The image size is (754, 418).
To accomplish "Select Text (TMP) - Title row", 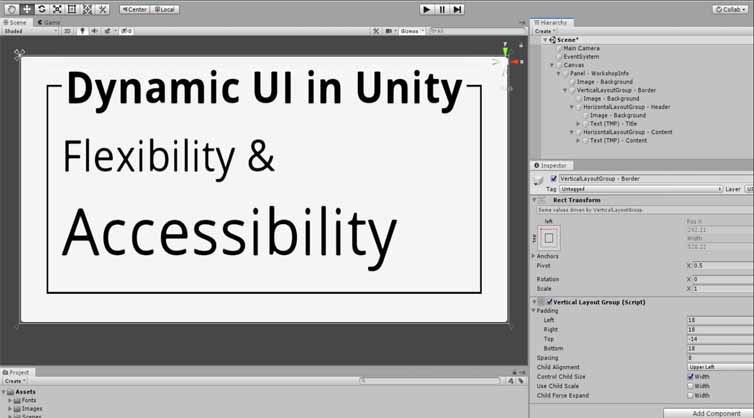I will (x=613, y=124).
